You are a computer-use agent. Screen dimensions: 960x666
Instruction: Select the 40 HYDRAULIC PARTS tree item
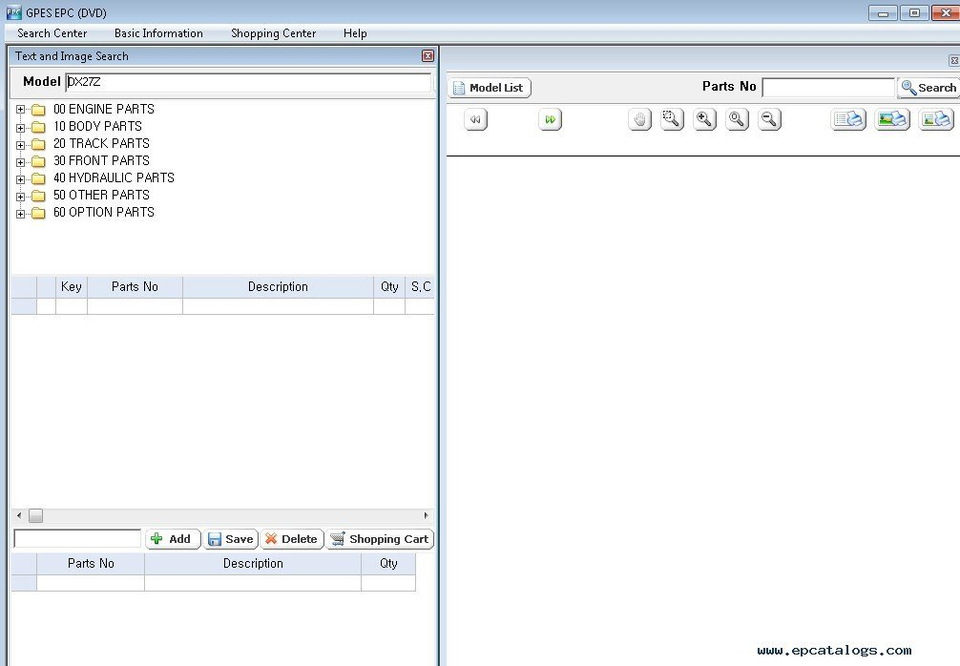(114, 178)
